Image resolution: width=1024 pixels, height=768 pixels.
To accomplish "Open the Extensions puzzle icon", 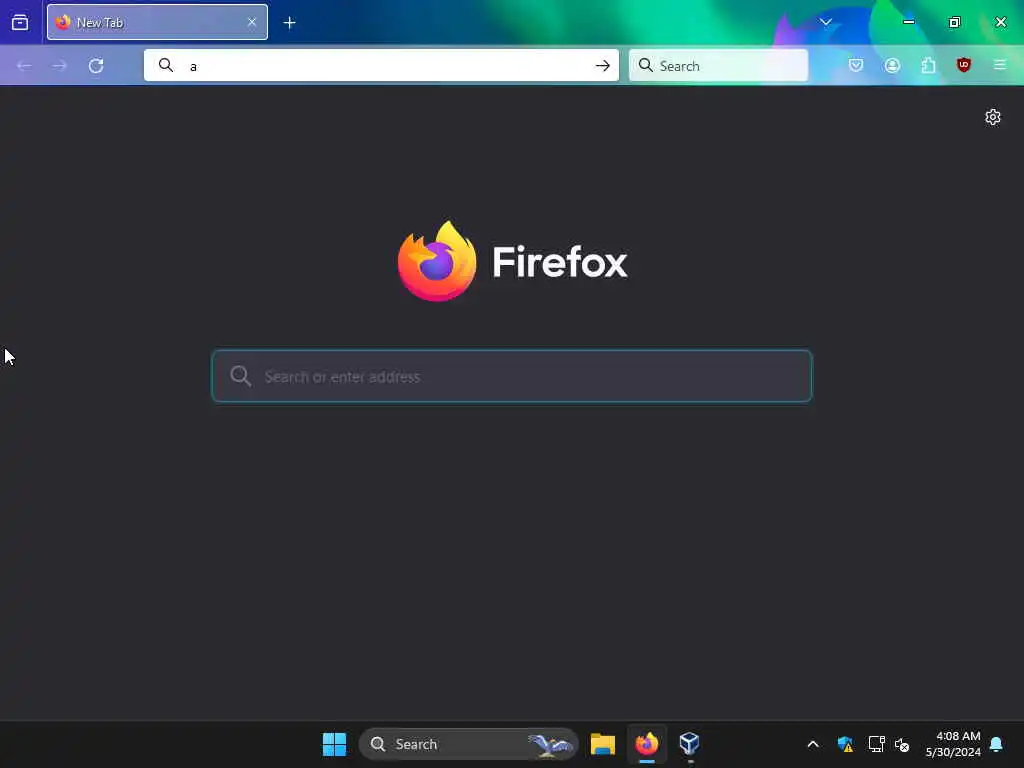I will point(928,65).
